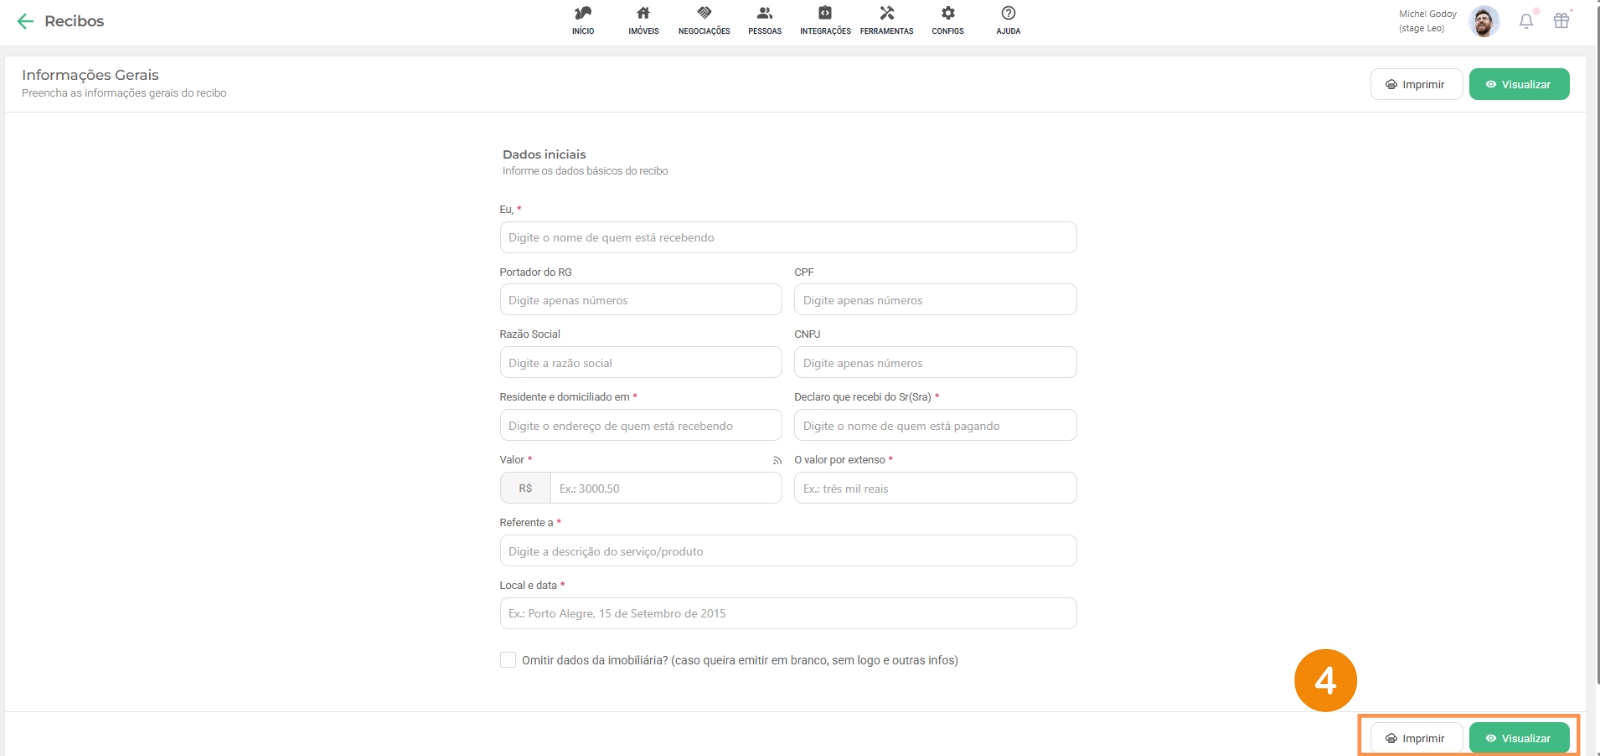Open the user profile avatar

click(x=1484, y=21)
